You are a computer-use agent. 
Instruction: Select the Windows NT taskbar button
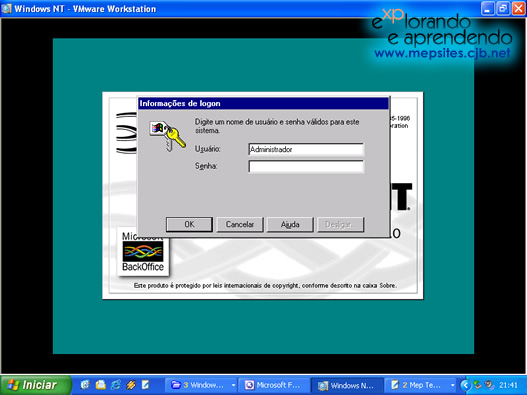(x=347, y=385)
